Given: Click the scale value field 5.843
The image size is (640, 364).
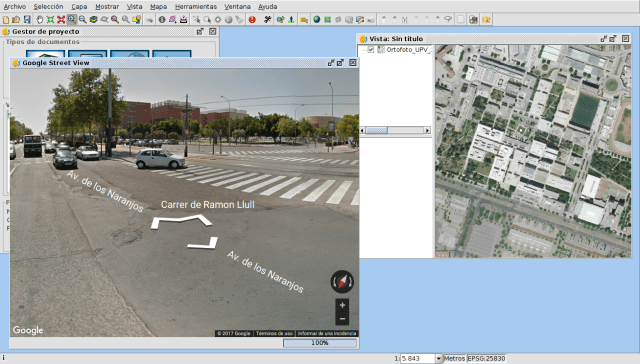Looking at the screenshot, I should [417, 359].
